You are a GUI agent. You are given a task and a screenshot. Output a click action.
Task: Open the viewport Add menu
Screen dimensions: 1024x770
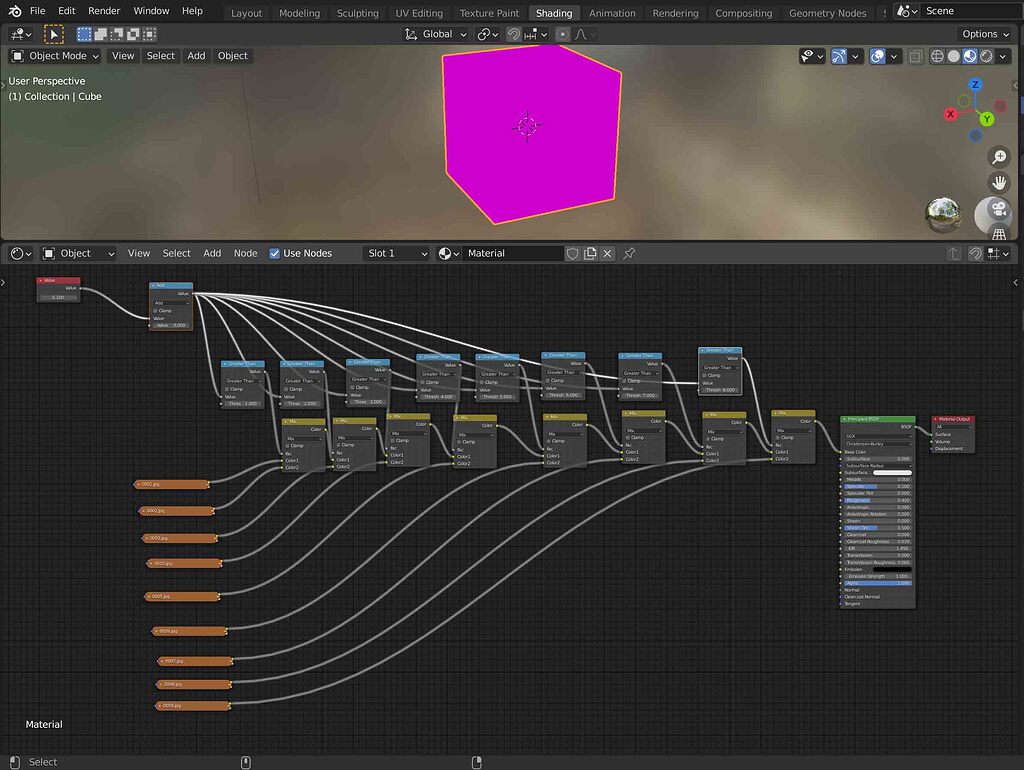(x=196, y=56)
